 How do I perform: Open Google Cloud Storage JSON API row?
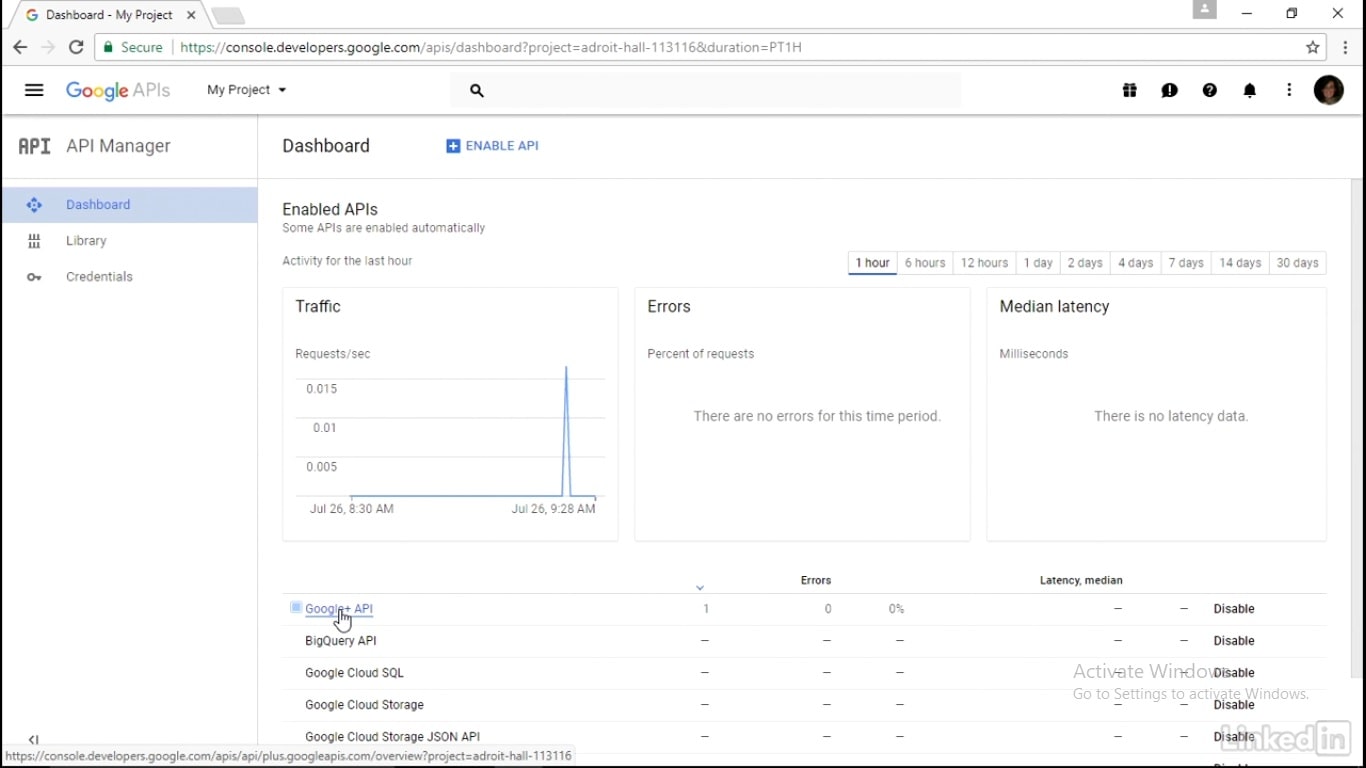point(392,737)
